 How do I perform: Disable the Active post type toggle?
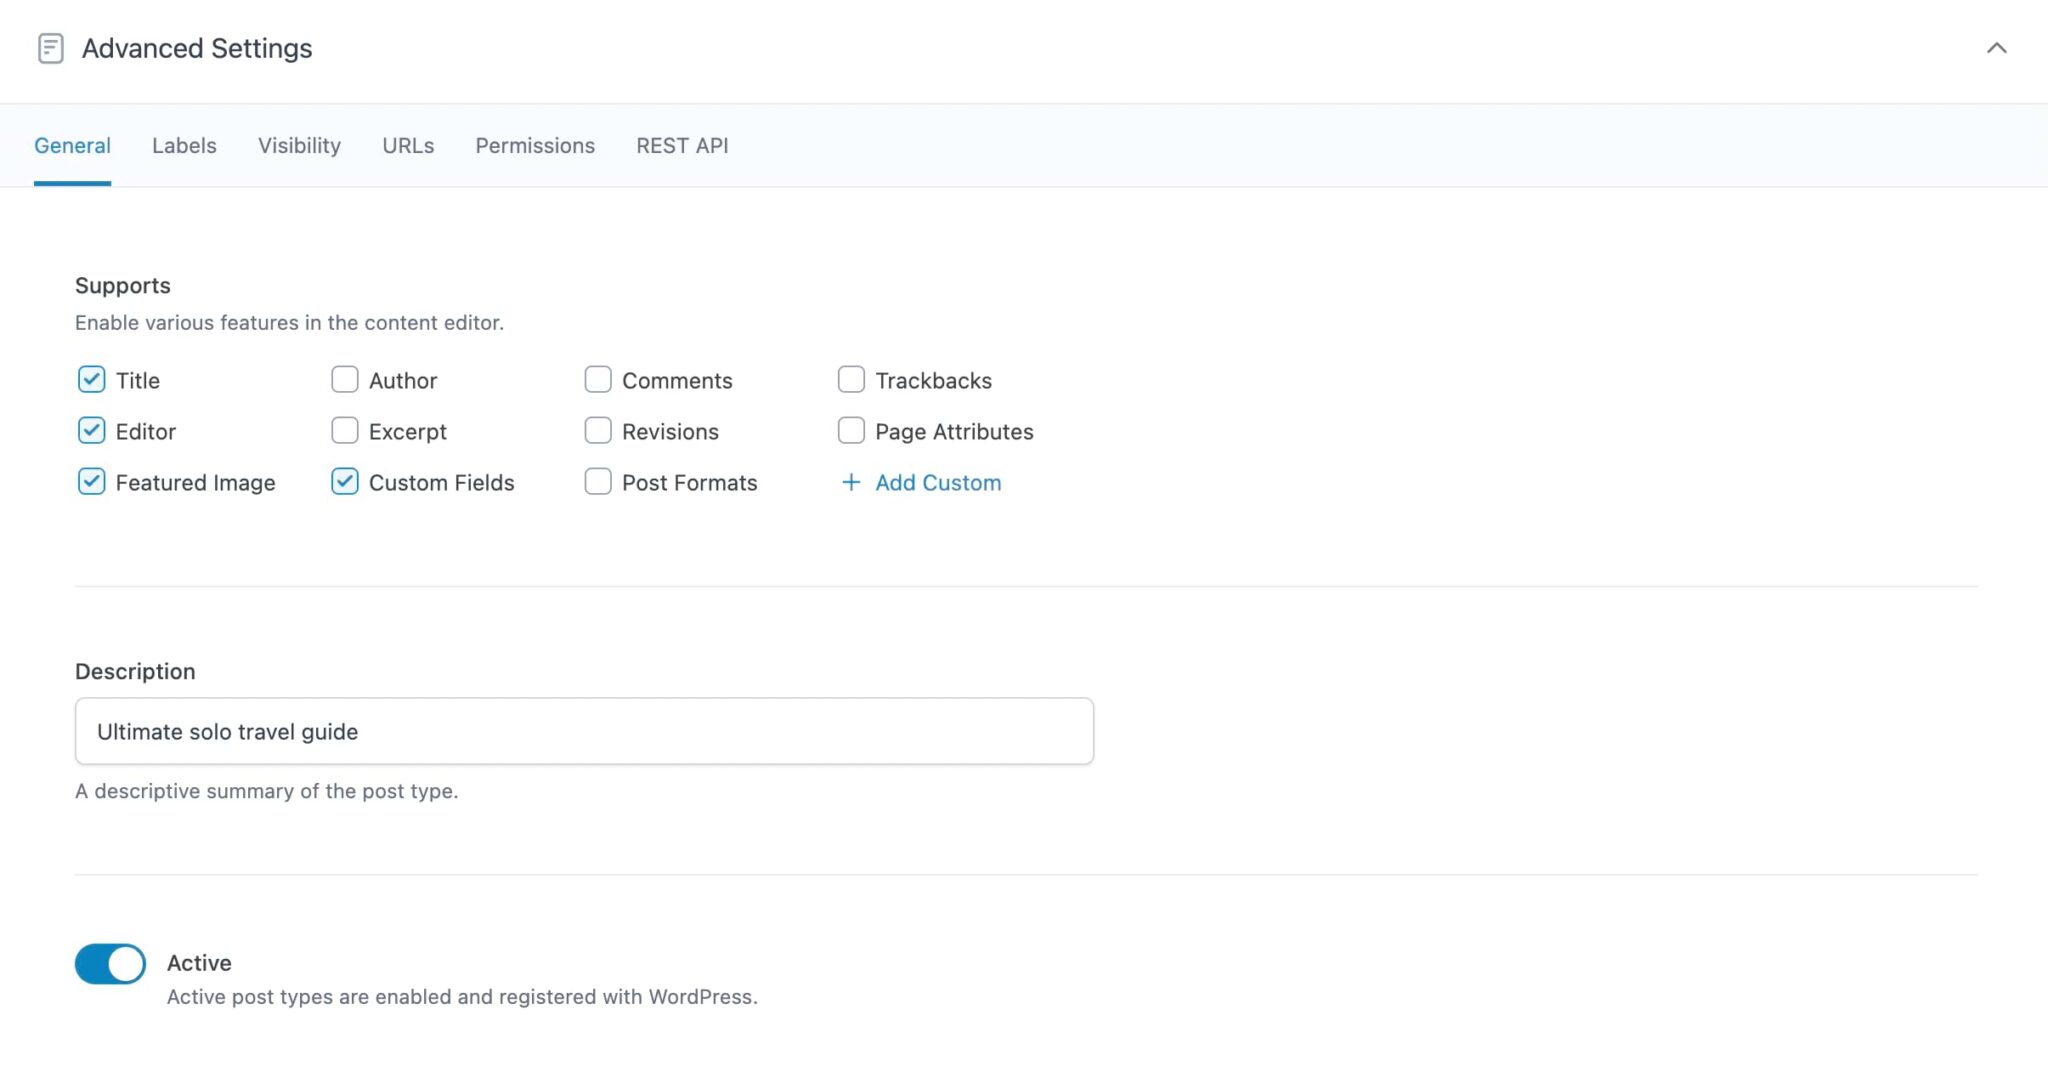point(110,963)
